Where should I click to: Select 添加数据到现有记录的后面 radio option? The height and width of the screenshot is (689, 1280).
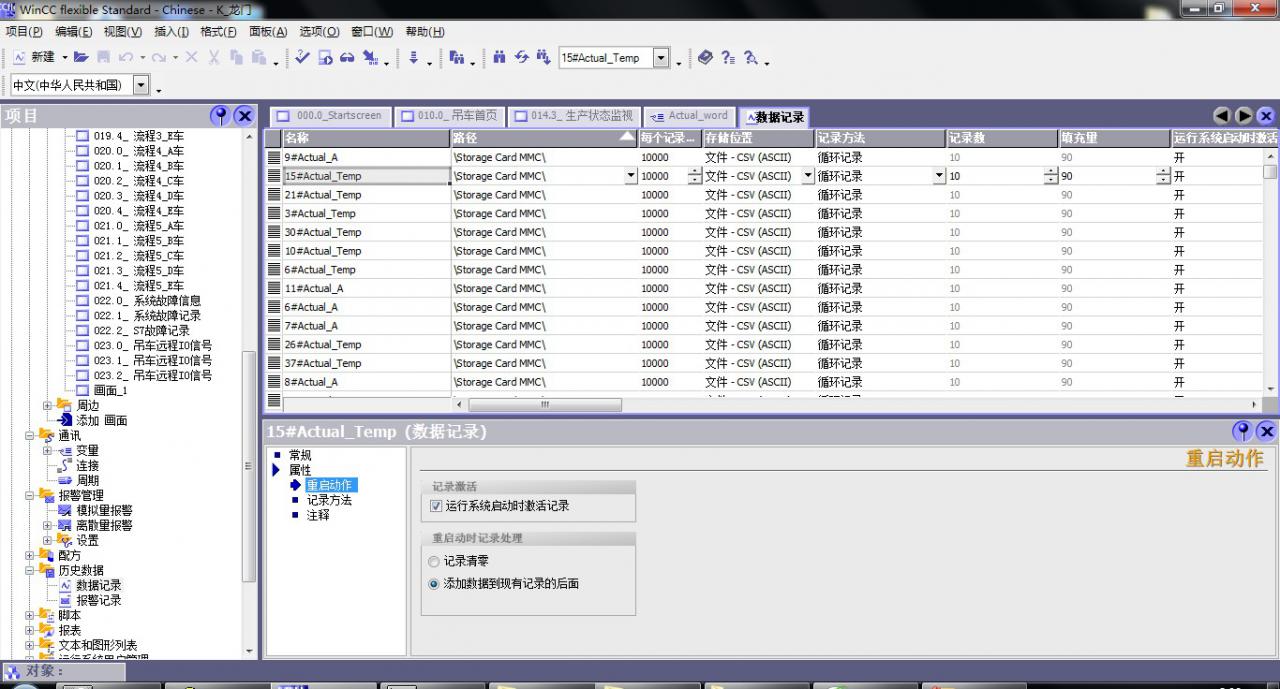coord(434,584)
